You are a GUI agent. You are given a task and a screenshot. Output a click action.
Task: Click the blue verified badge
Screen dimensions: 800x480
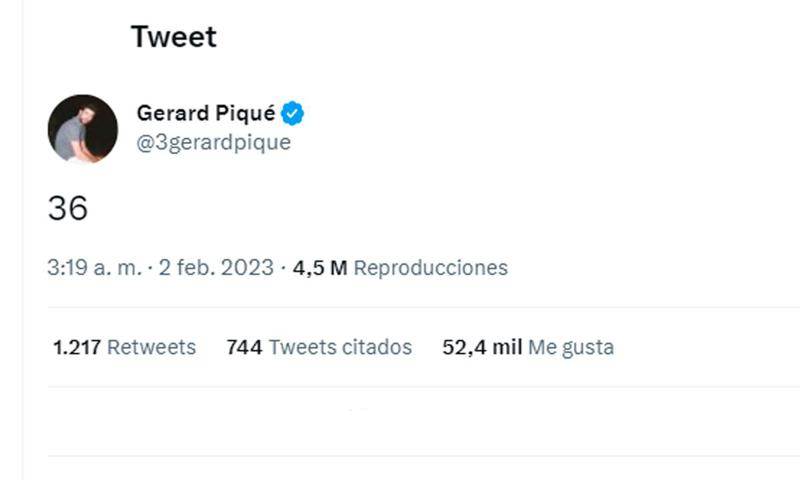[x=293, y=114]
